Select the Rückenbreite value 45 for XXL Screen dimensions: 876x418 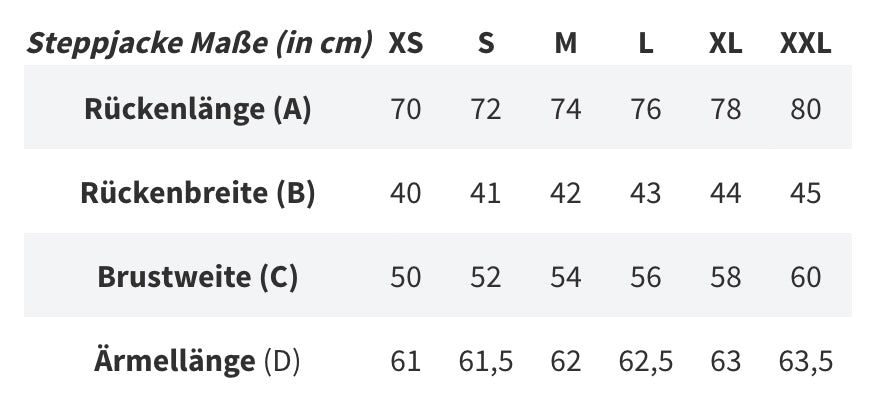coord(805,192)
